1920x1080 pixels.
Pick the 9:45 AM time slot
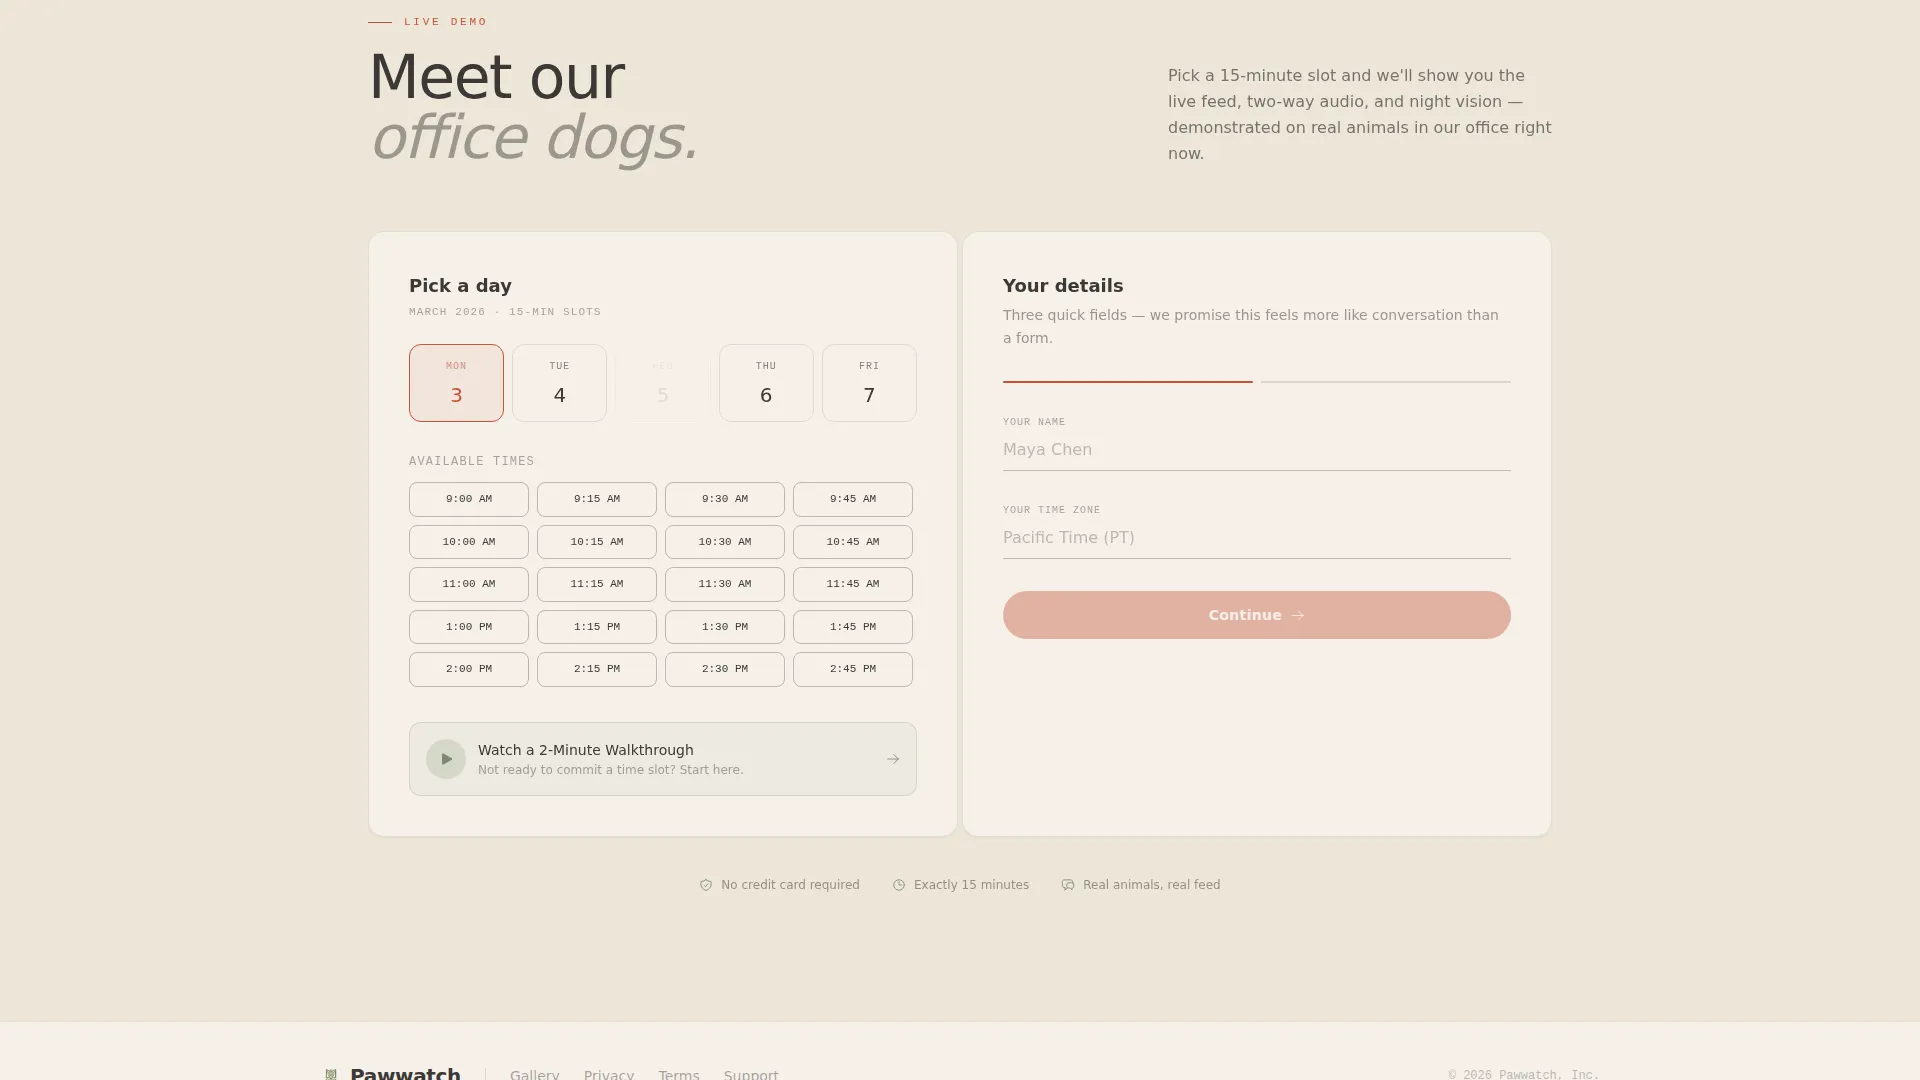(853, 499)
